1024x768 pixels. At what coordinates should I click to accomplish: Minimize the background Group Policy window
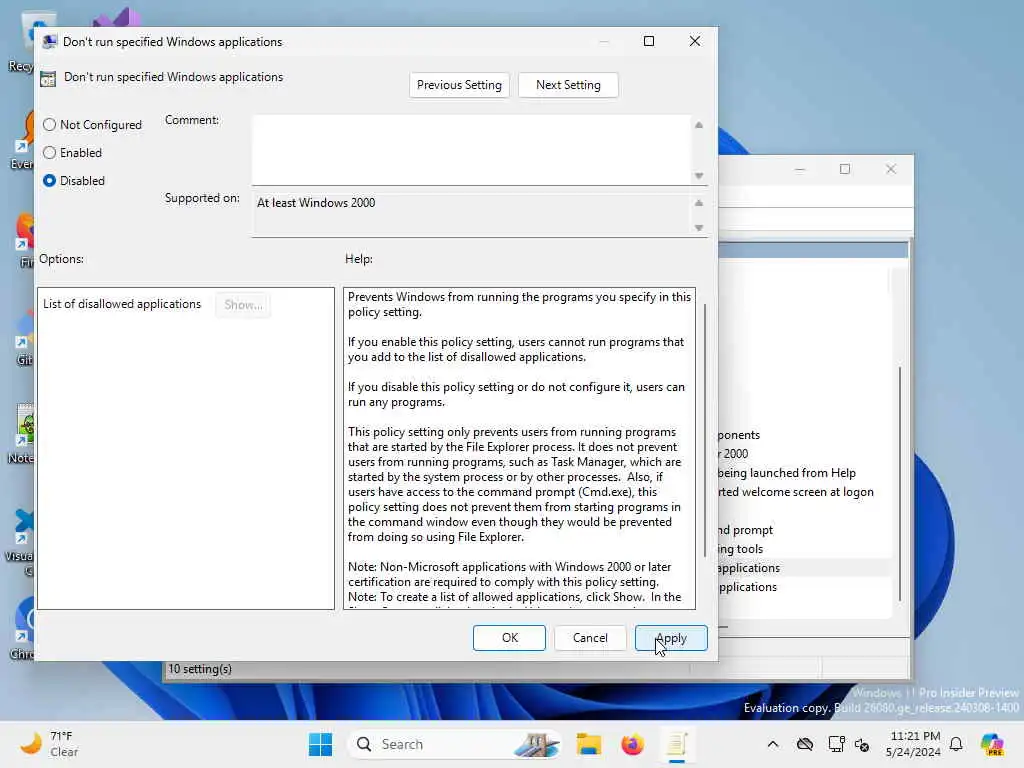(799, 169)
